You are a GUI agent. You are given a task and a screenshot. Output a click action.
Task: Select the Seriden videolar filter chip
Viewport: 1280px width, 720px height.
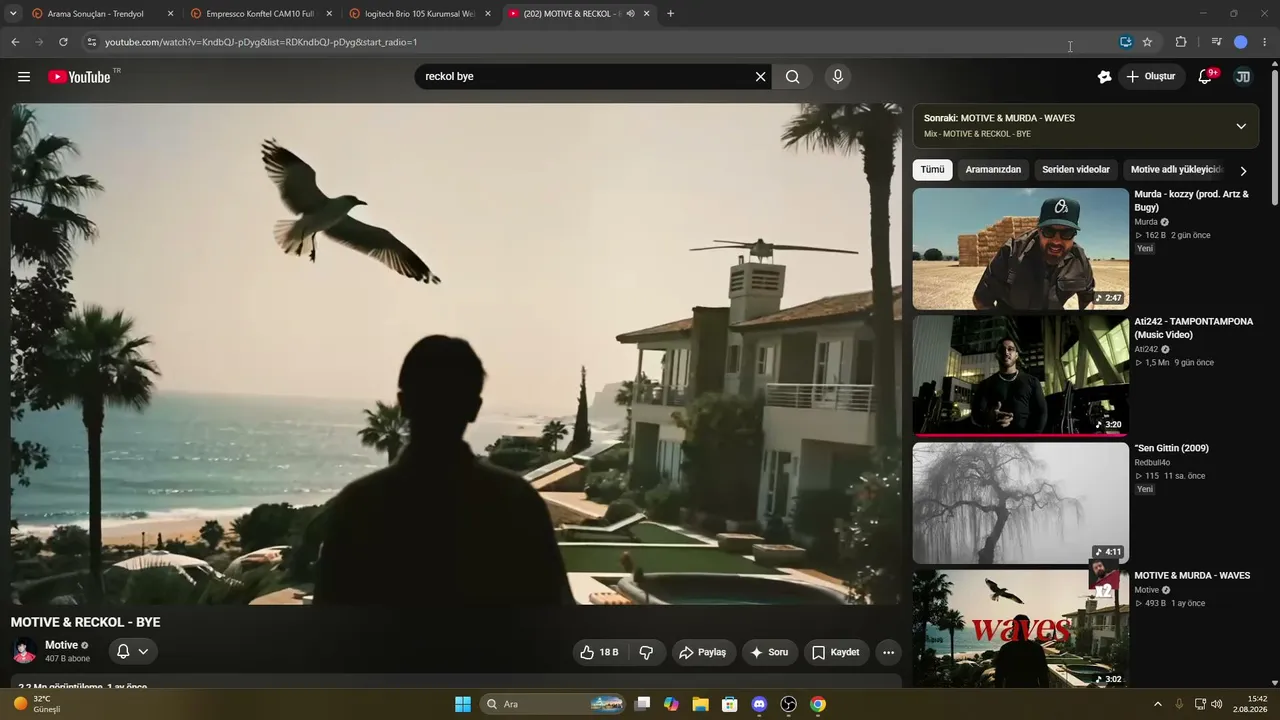coord(1076,170)
